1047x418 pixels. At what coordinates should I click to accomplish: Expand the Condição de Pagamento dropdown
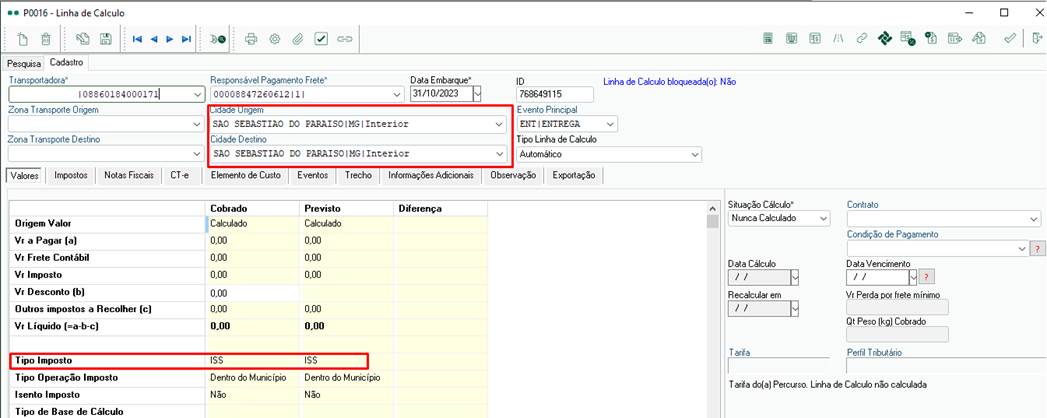[1022, 248]
